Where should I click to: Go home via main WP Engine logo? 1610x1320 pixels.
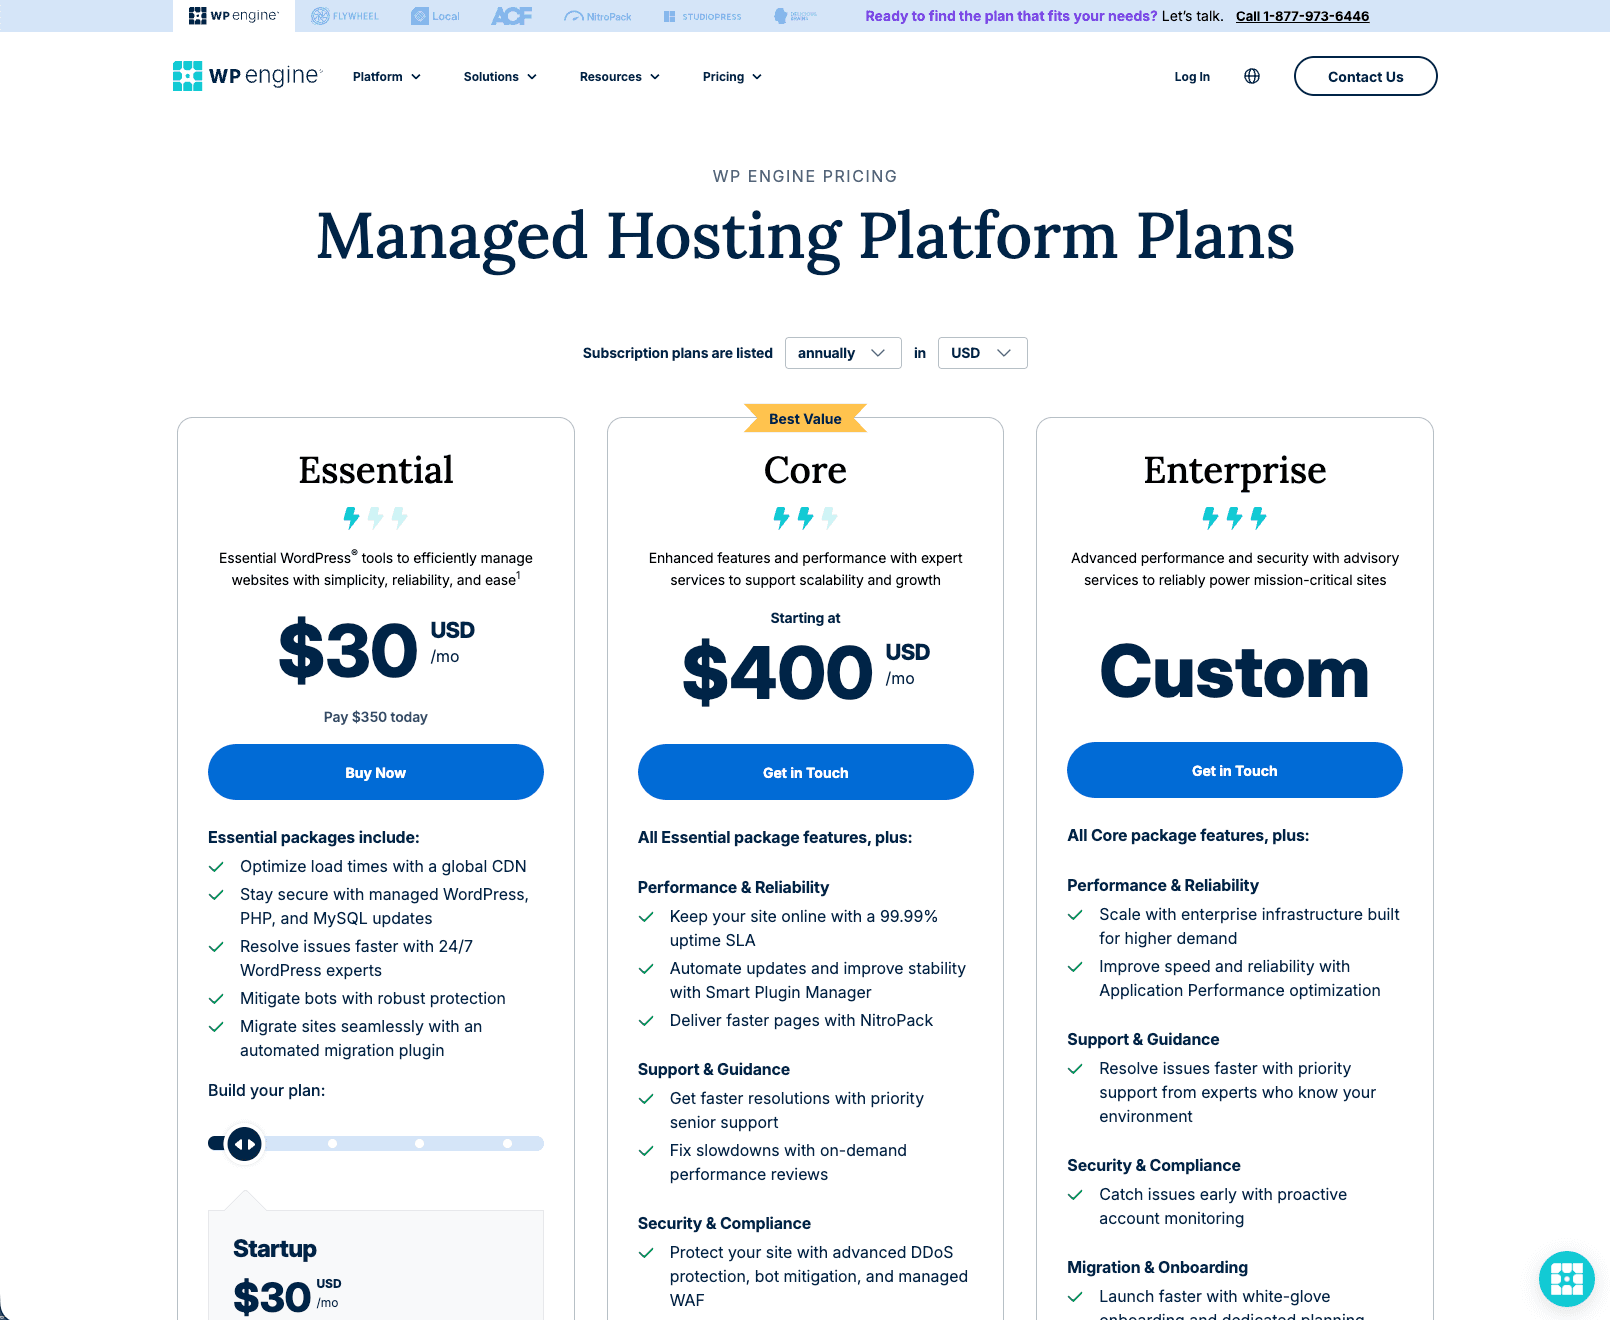click(x=247, y=76)
